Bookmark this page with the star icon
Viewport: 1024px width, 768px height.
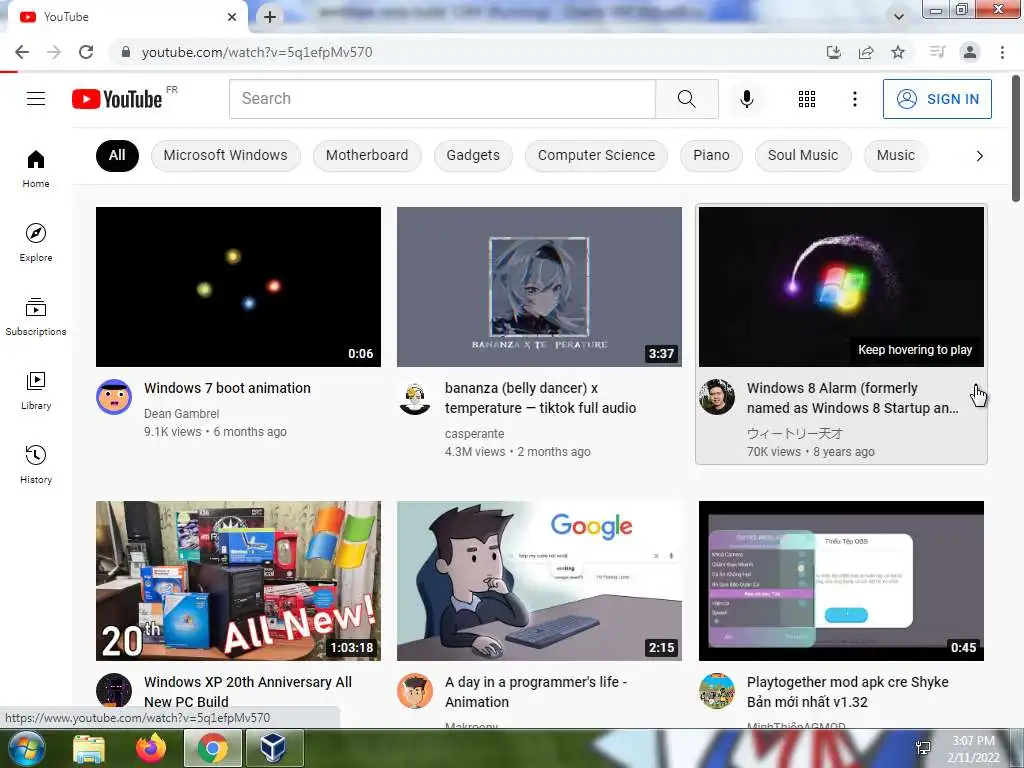(898, 52)
